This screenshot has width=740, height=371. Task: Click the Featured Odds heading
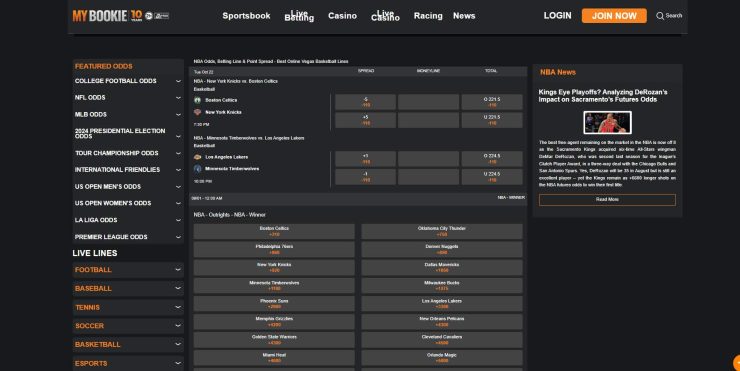pyautogui.click(x=103, y=67)
